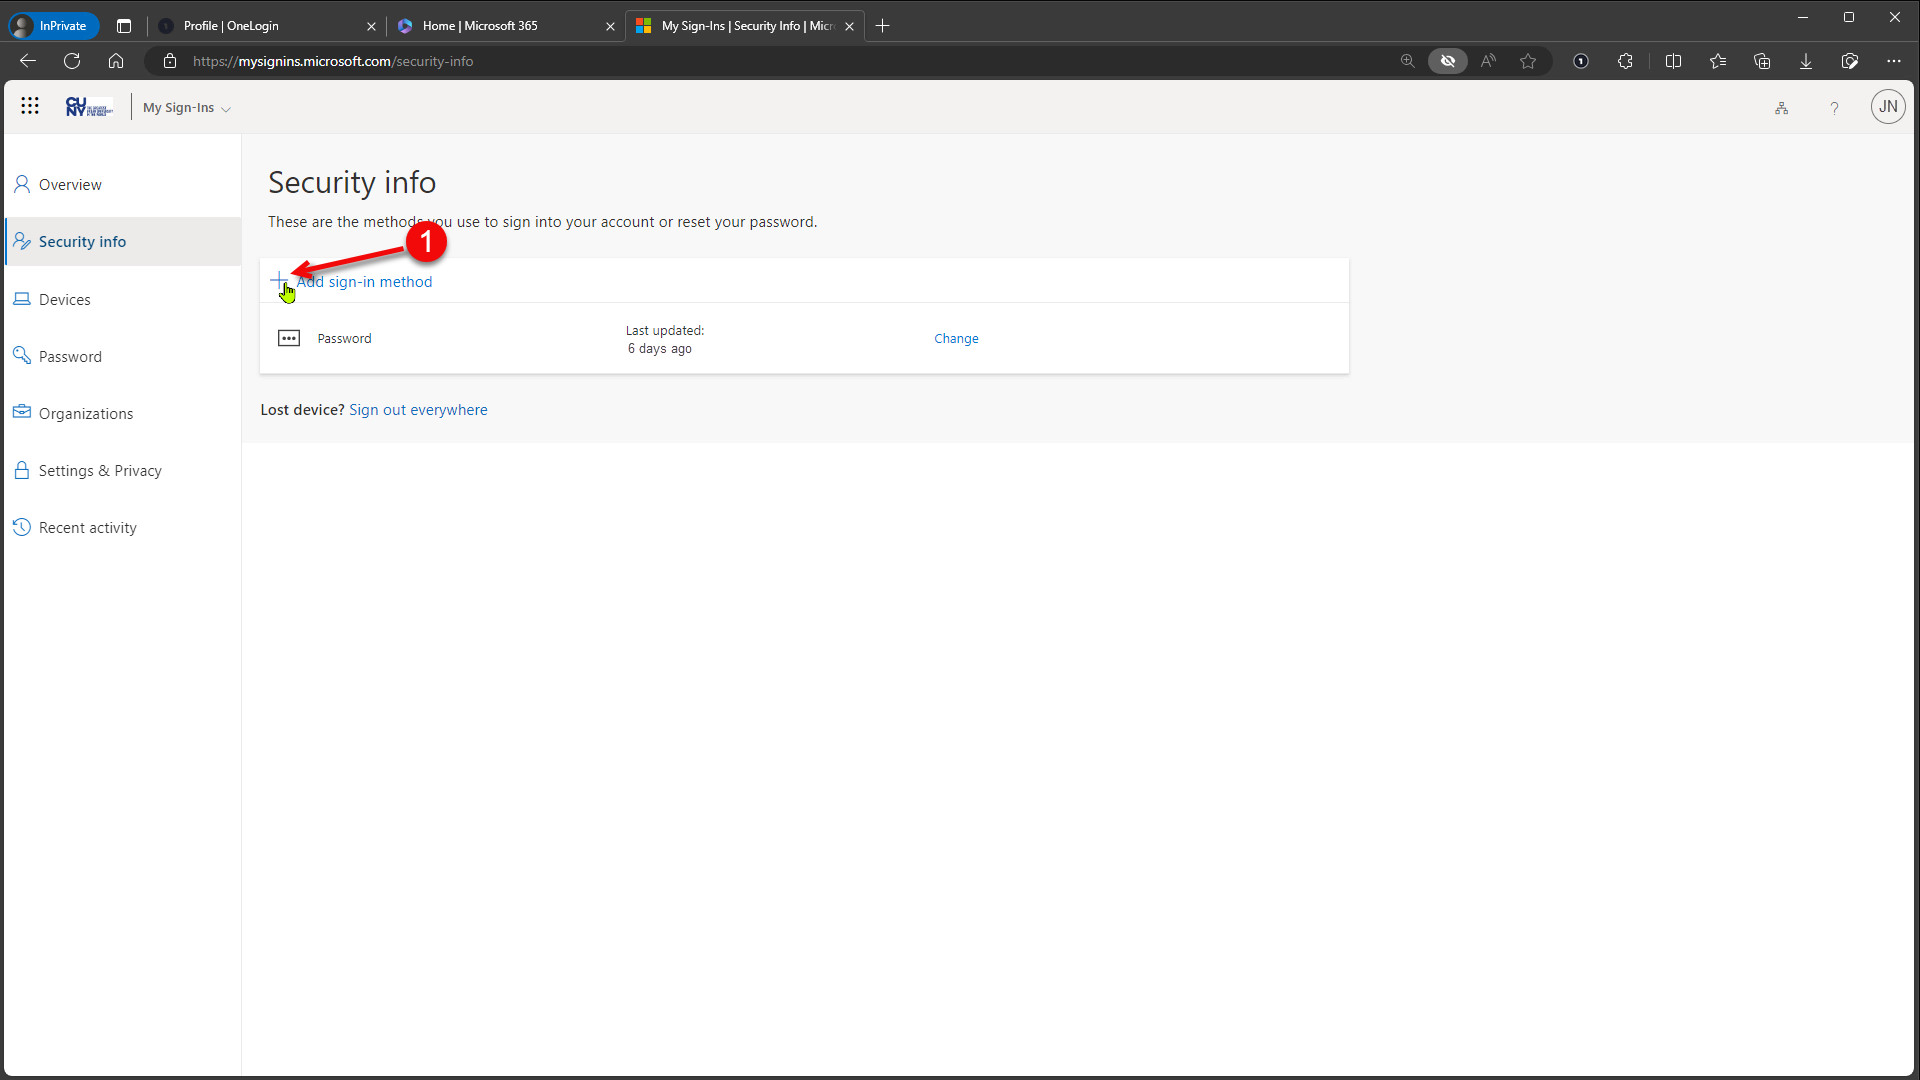Screen dimensions: 1920x1080
Task: Open the tab actions menu button
Action: pos(124,26)
